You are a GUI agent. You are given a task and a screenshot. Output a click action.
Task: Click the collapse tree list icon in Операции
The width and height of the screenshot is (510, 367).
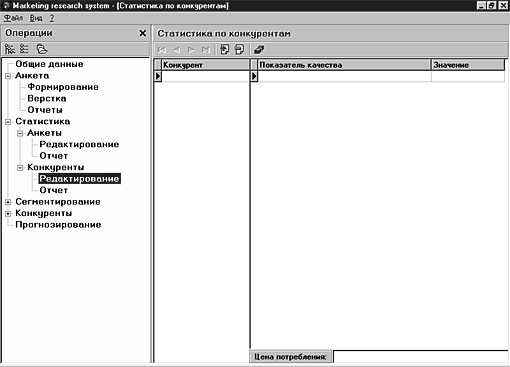(x=24, y=49)
